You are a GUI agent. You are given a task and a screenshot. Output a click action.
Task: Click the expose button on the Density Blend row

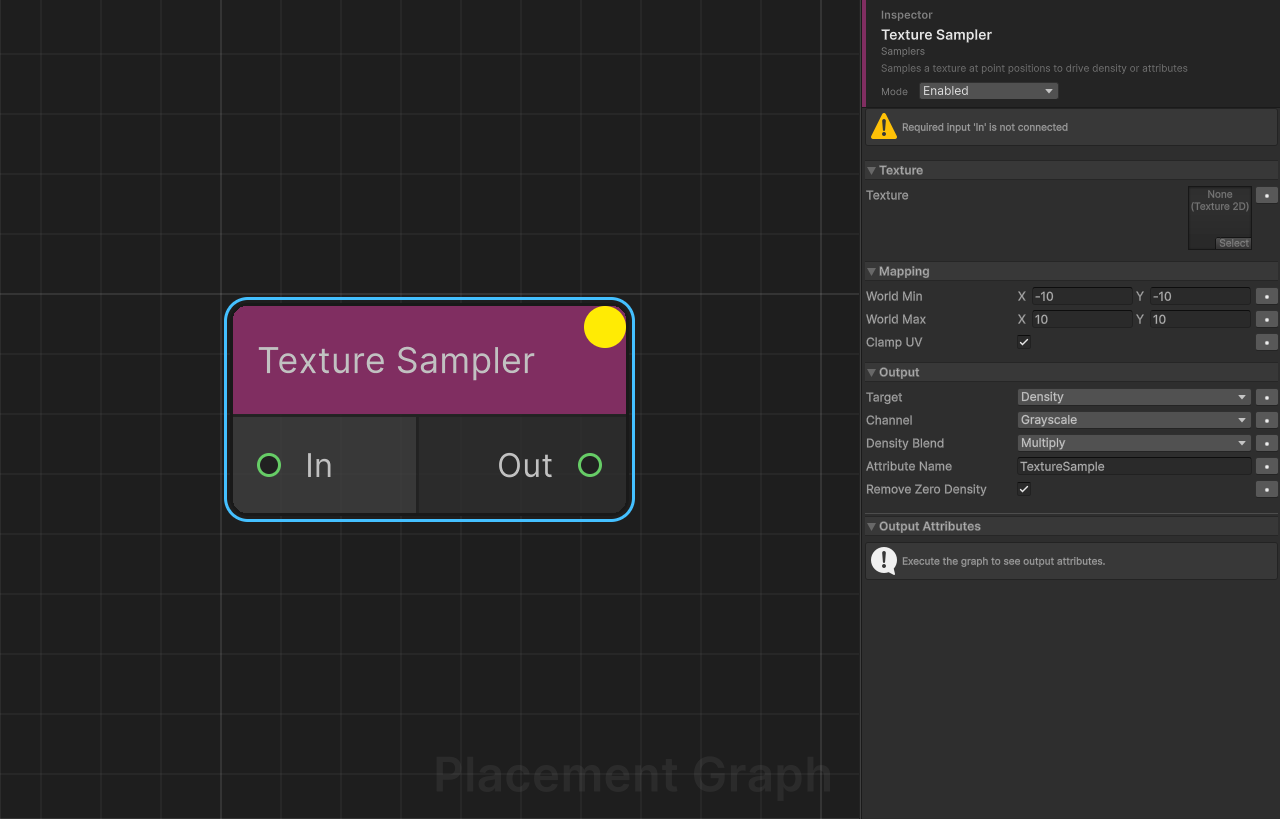[1267, 443]
